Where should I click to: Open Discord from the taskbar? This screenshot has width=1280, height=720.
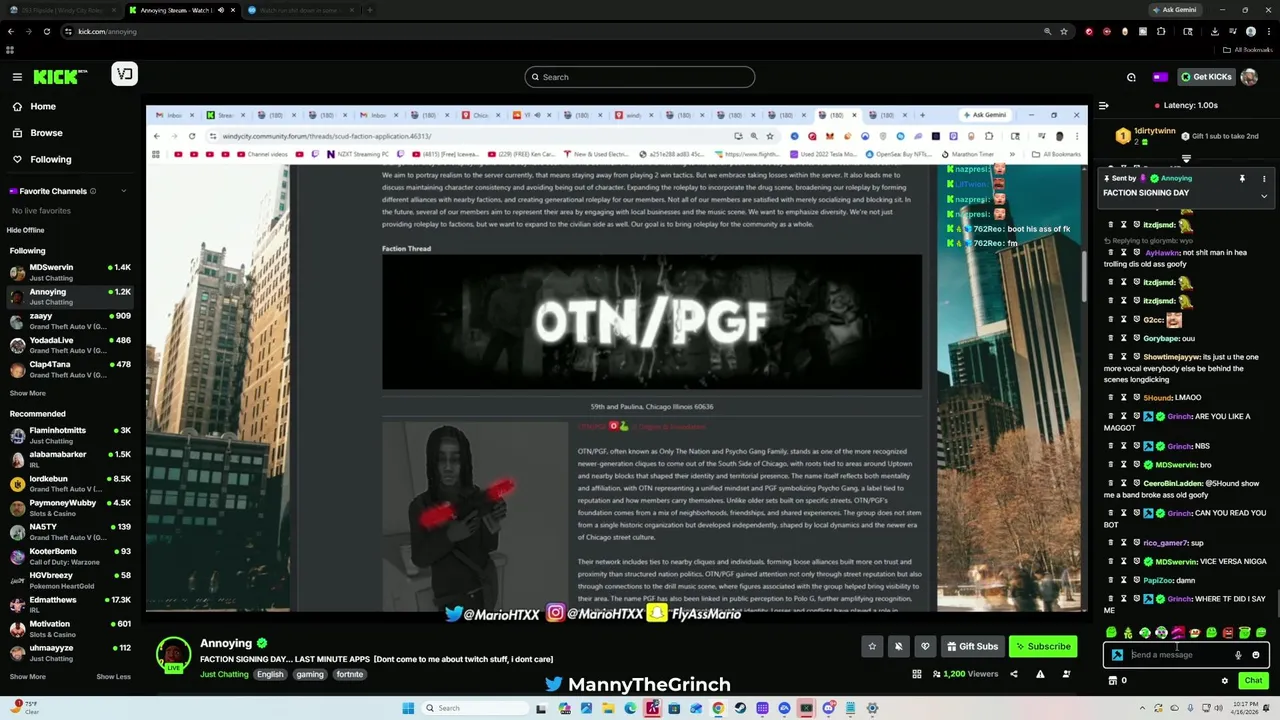828,708
